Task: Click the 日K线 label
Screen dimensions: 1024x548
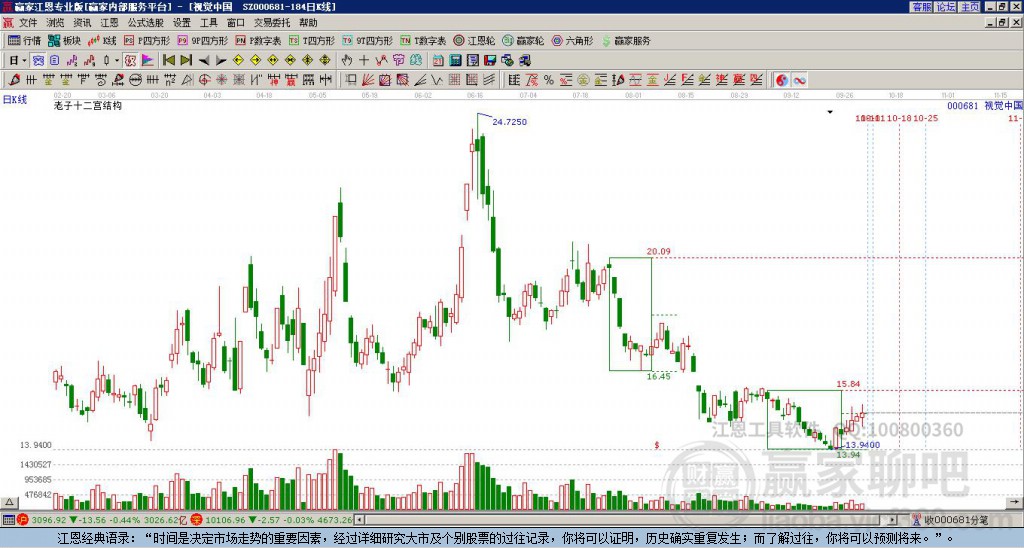Action: point(15,100)
